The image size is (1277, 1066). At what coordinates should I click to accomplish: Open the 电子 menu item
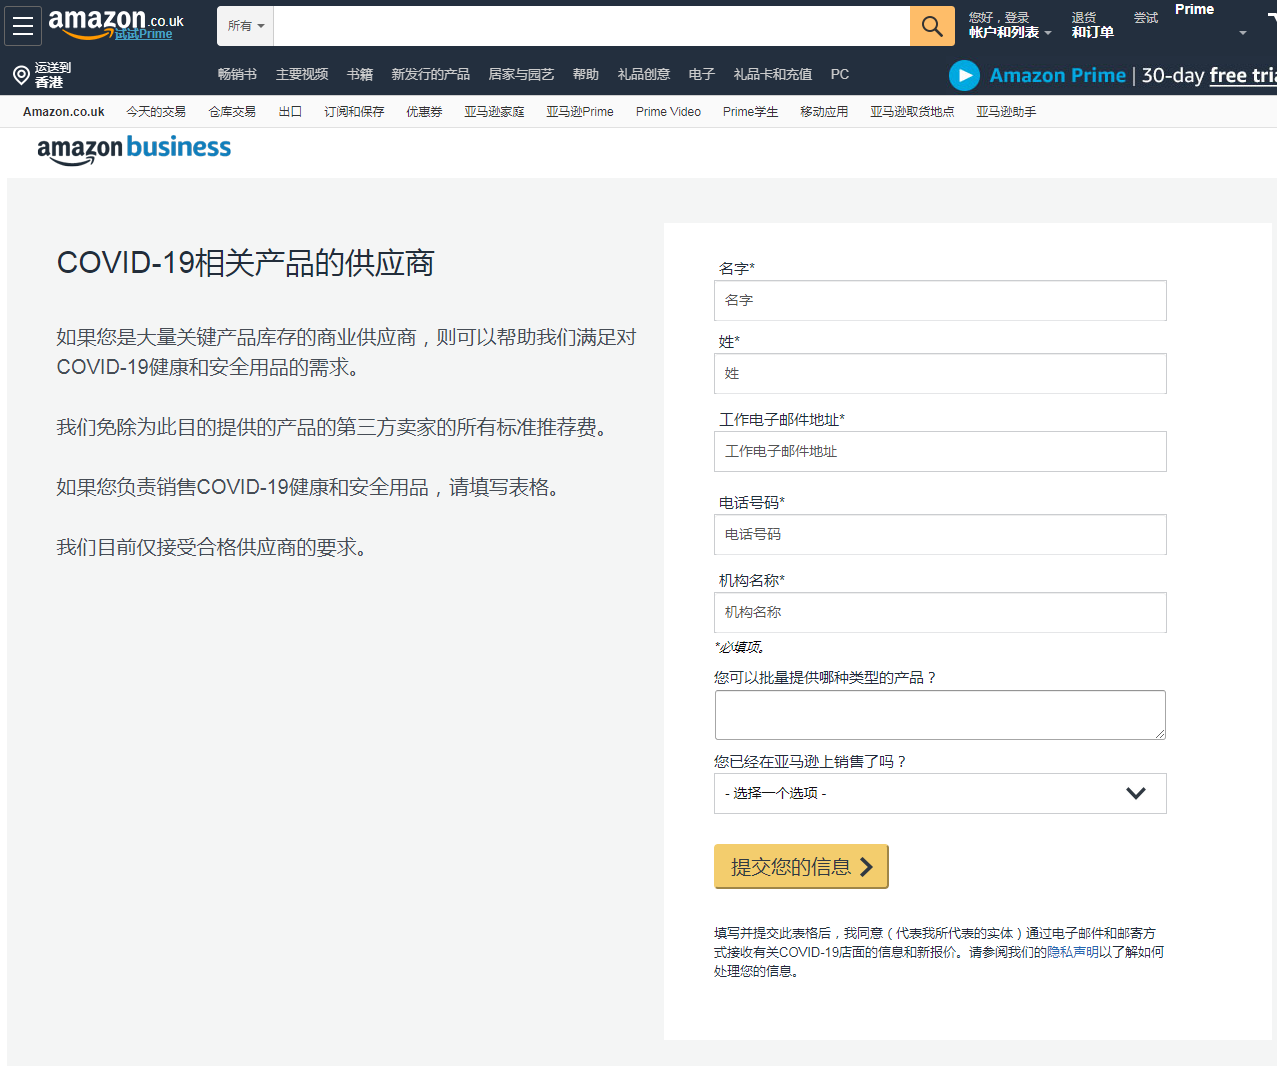702,74
